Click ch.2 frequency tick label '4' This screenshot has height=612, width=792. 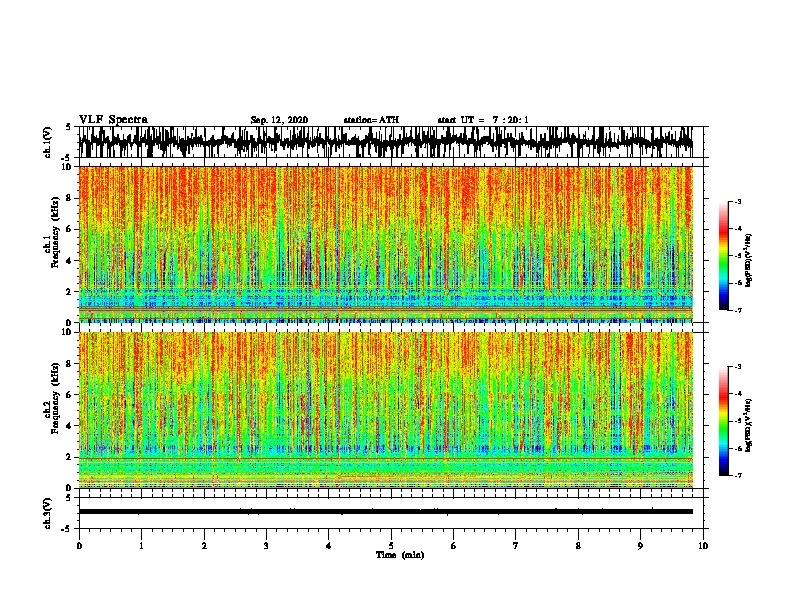[70, 426]
